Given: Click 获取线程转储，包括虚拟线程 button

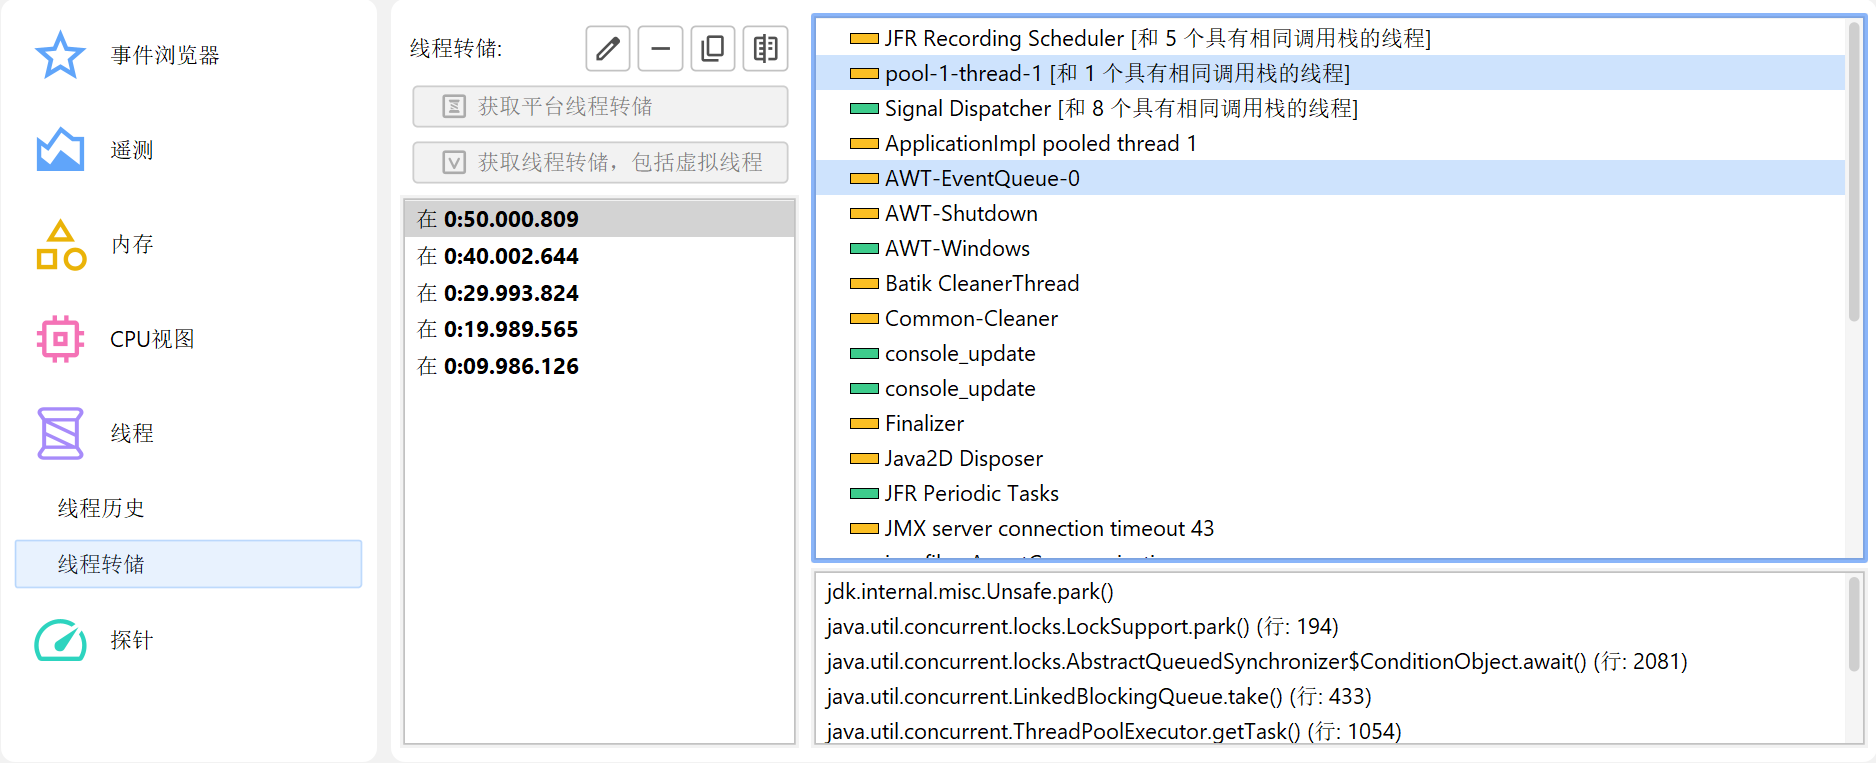Looking at the screenshot, I should tap(600, 162).
